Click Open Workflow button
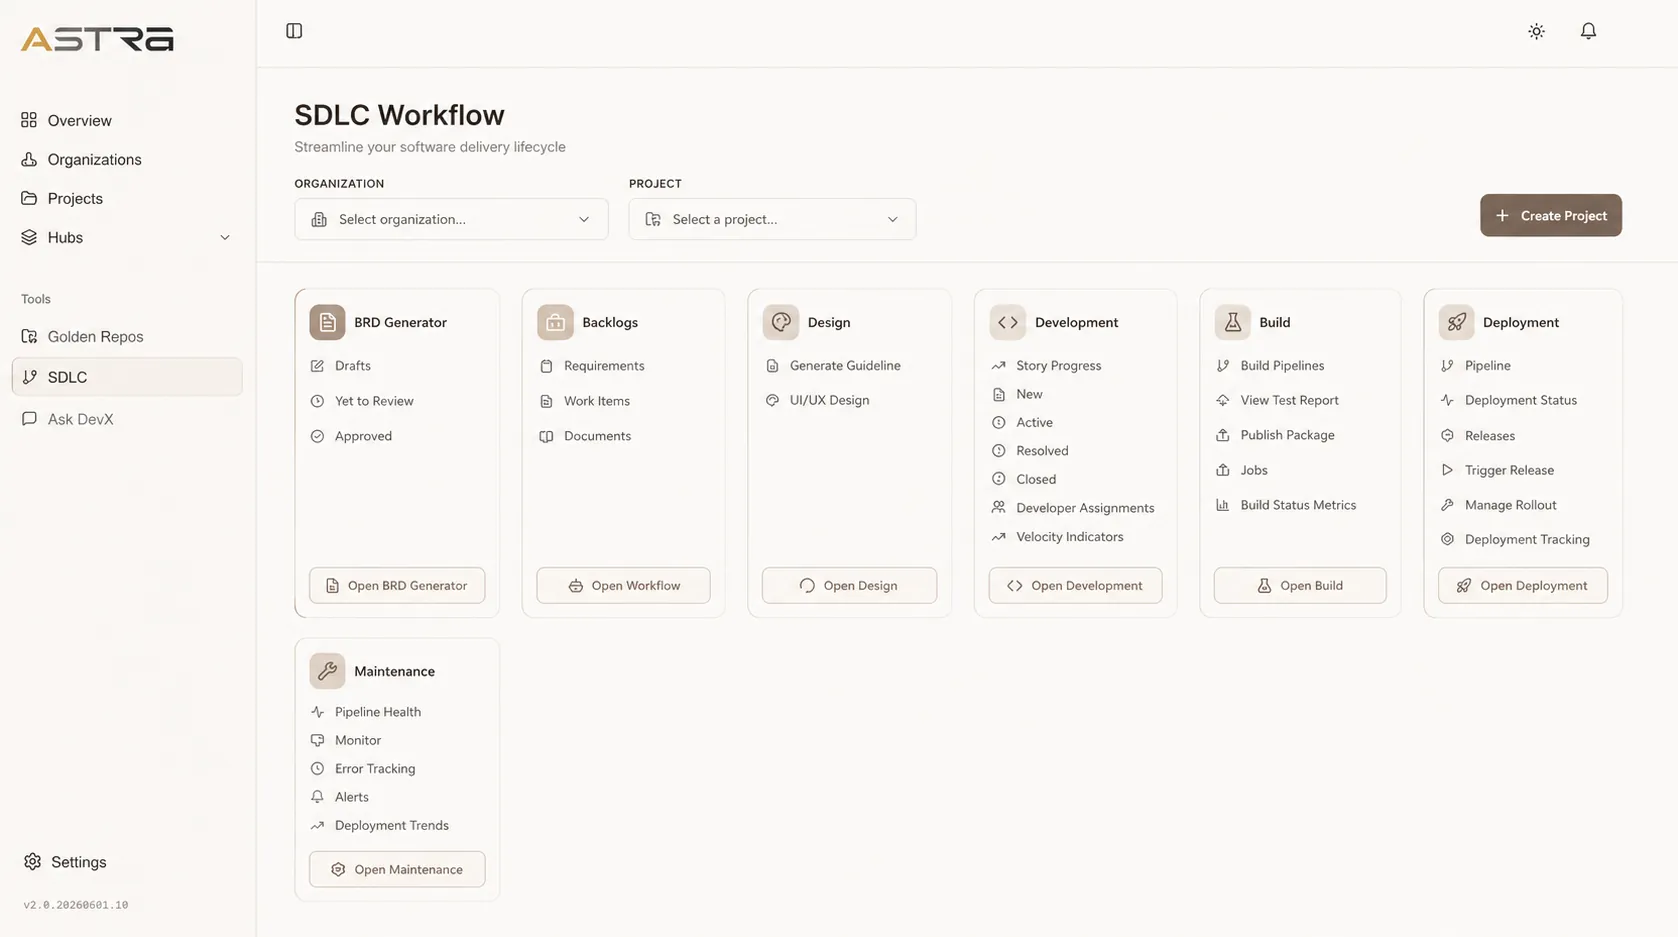This screenshot has height=937, width=1678. (623, 585)
